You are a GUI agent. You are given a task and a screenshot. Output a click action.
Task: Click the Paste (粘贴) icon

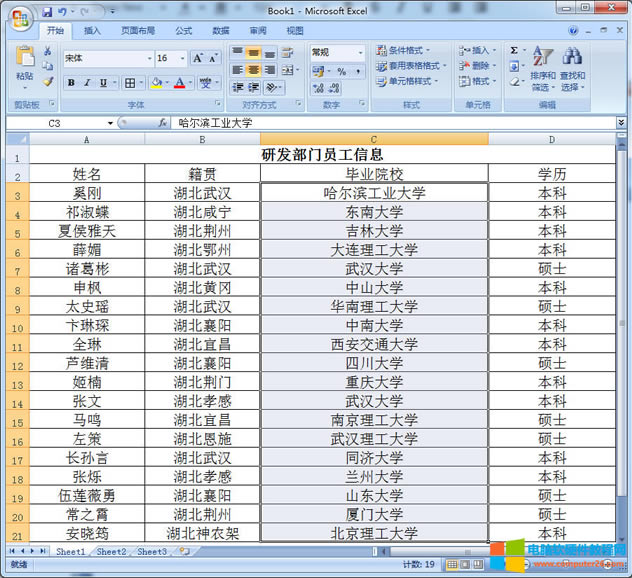(x=24, y=60)
